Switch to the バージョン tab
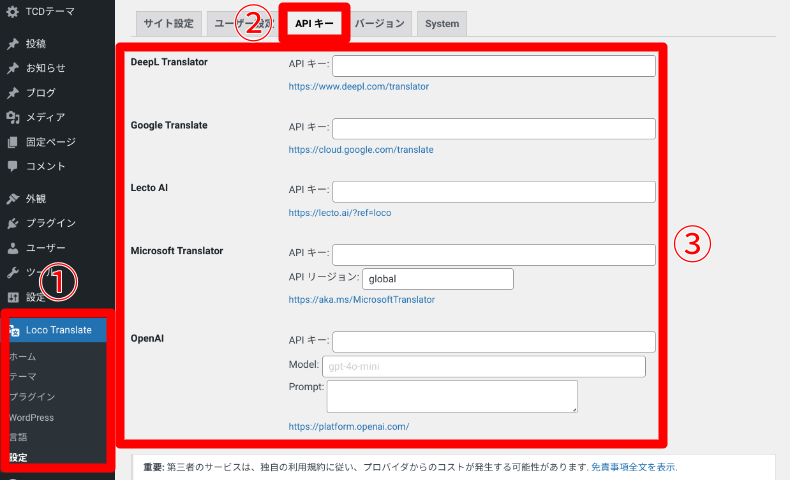This screenshot has height=480, width=790. (379, 24)
